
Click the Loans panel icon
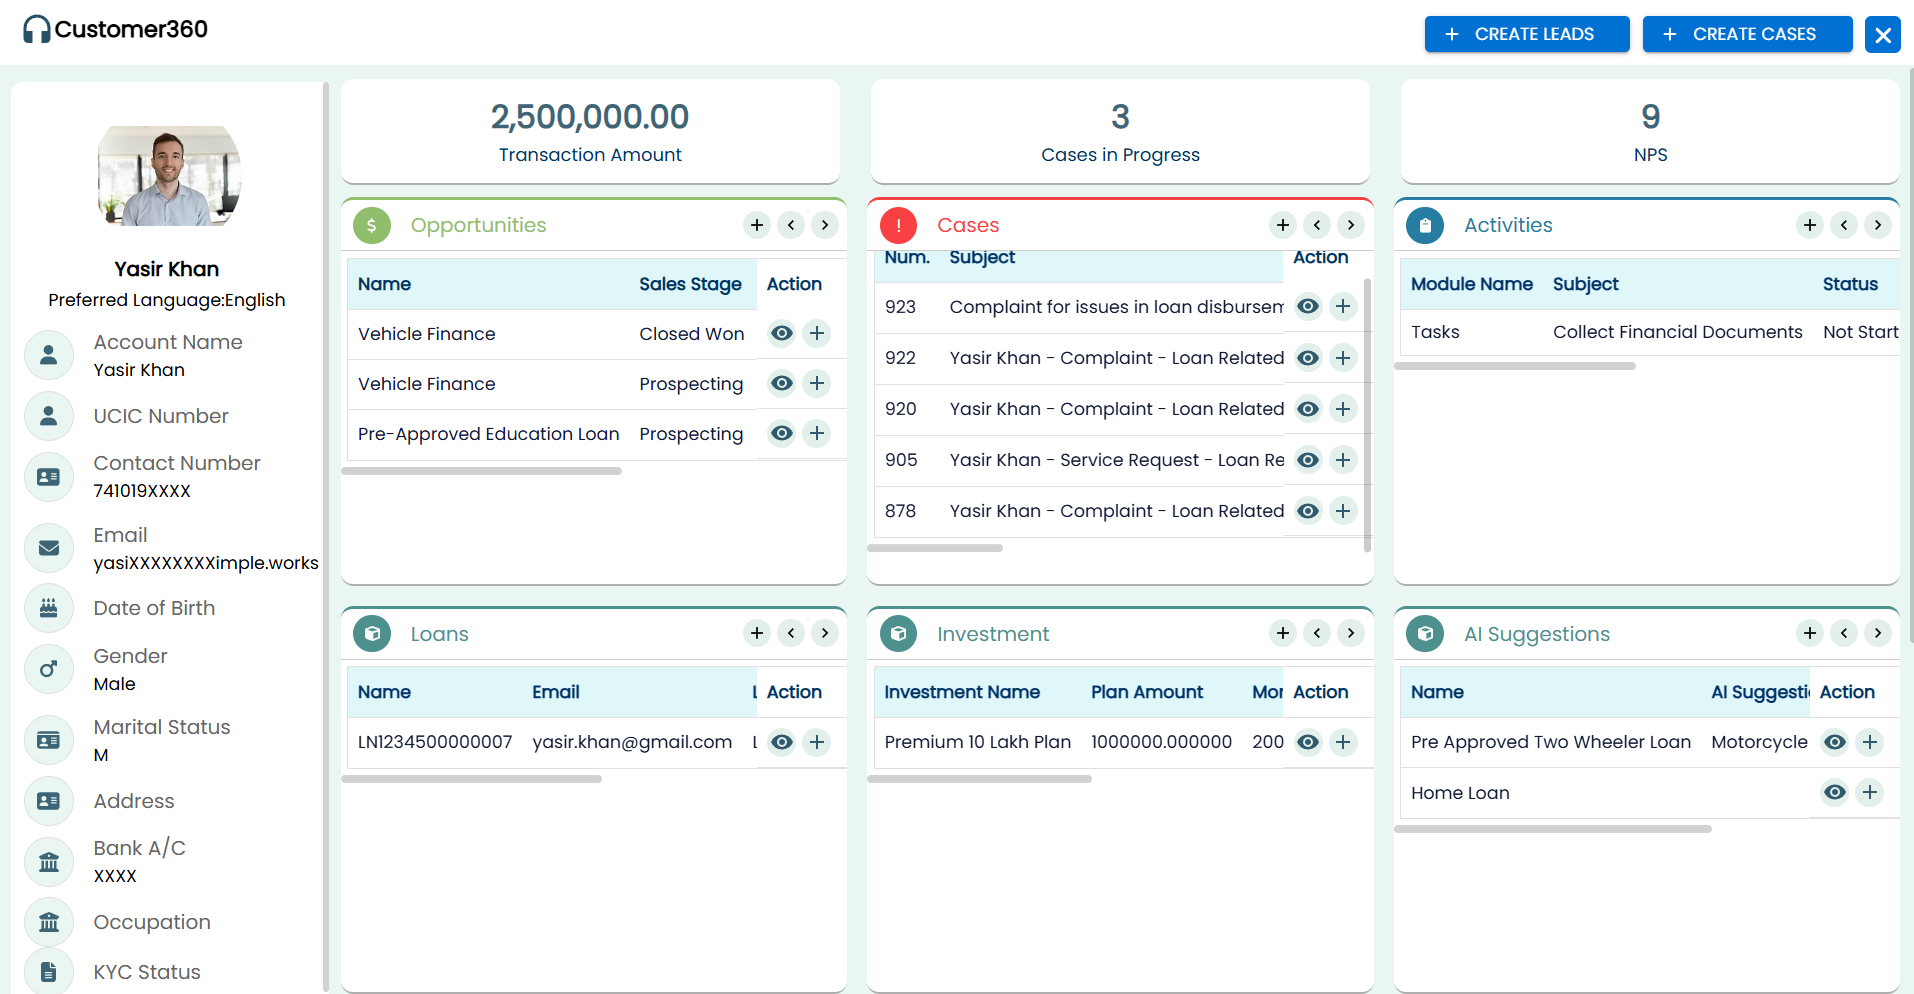pyautogui.click(x=371, y=633)
